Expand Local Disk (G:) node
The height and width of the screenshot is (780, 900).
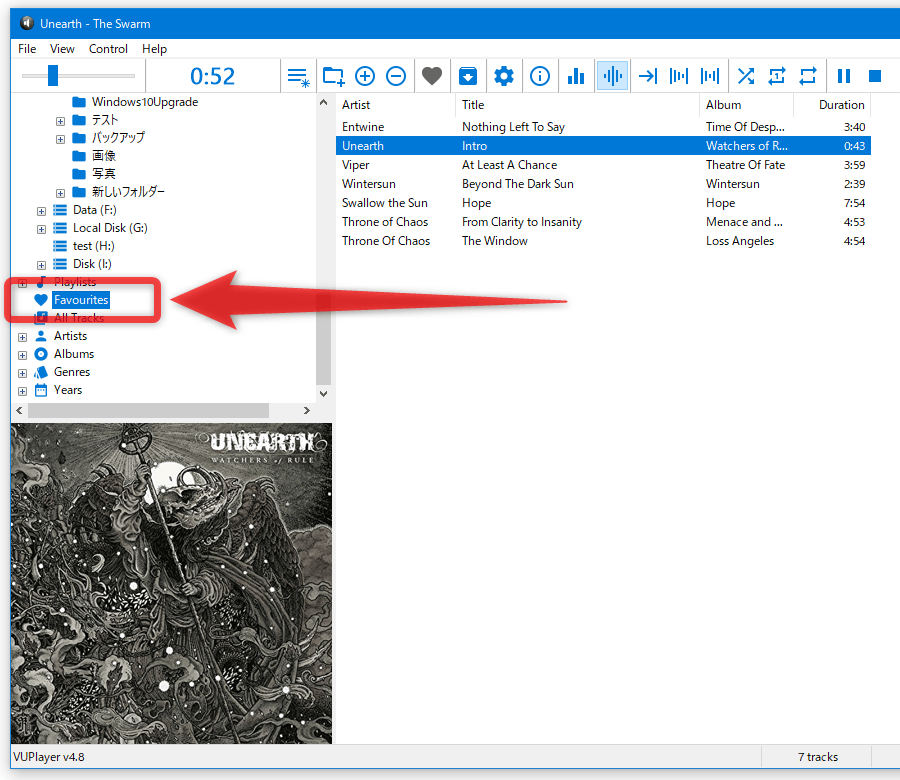click(41, 229)
